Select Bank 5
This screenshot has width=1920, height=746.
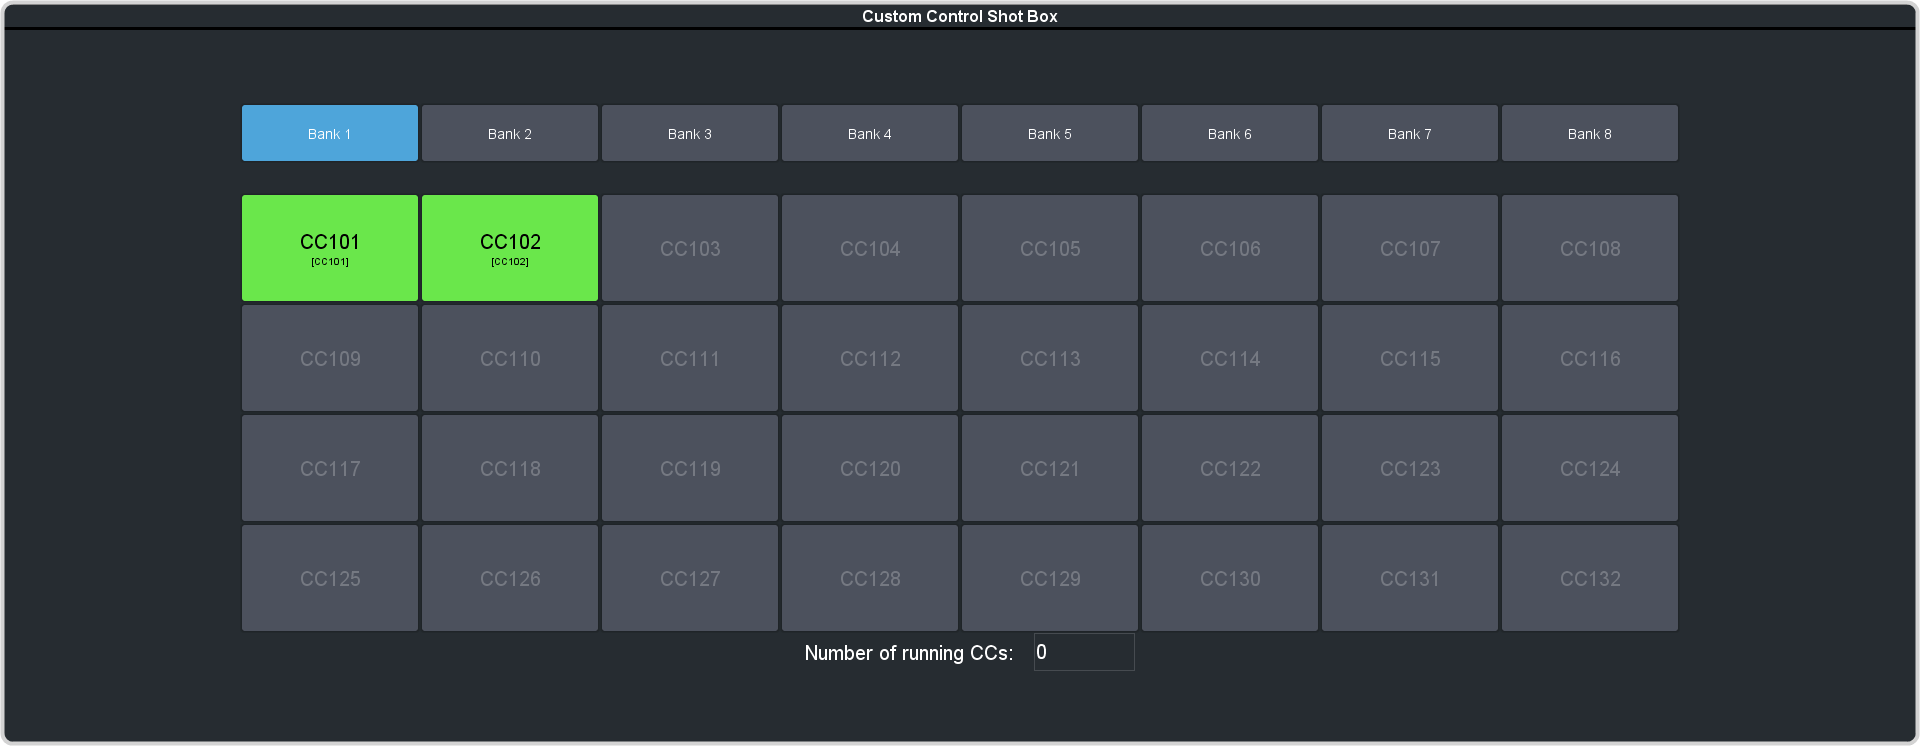(x=1050, y=133)
